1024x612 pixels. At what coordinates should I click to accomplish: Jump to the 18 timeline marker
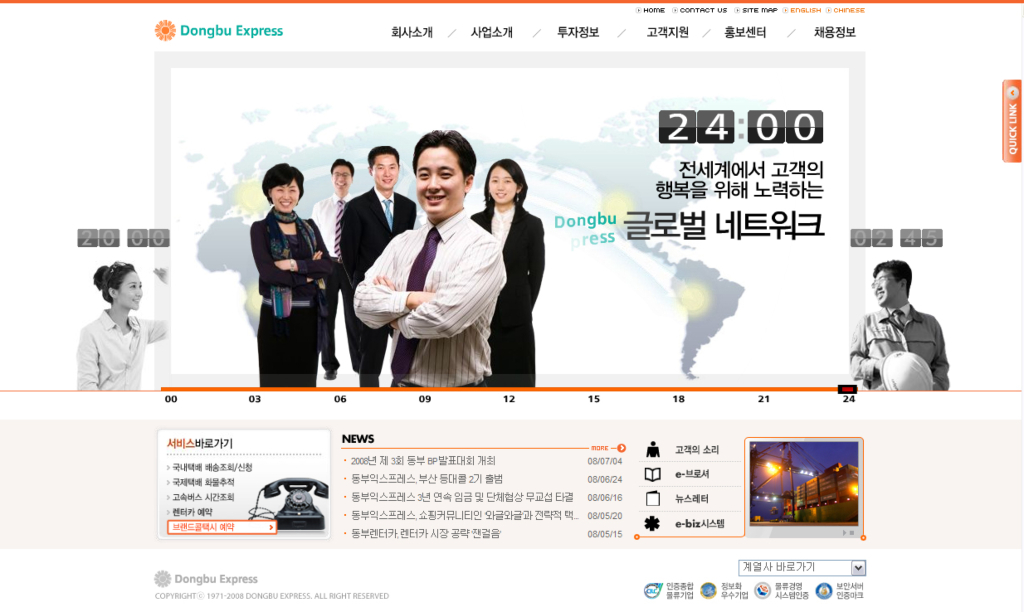point(679,399)
